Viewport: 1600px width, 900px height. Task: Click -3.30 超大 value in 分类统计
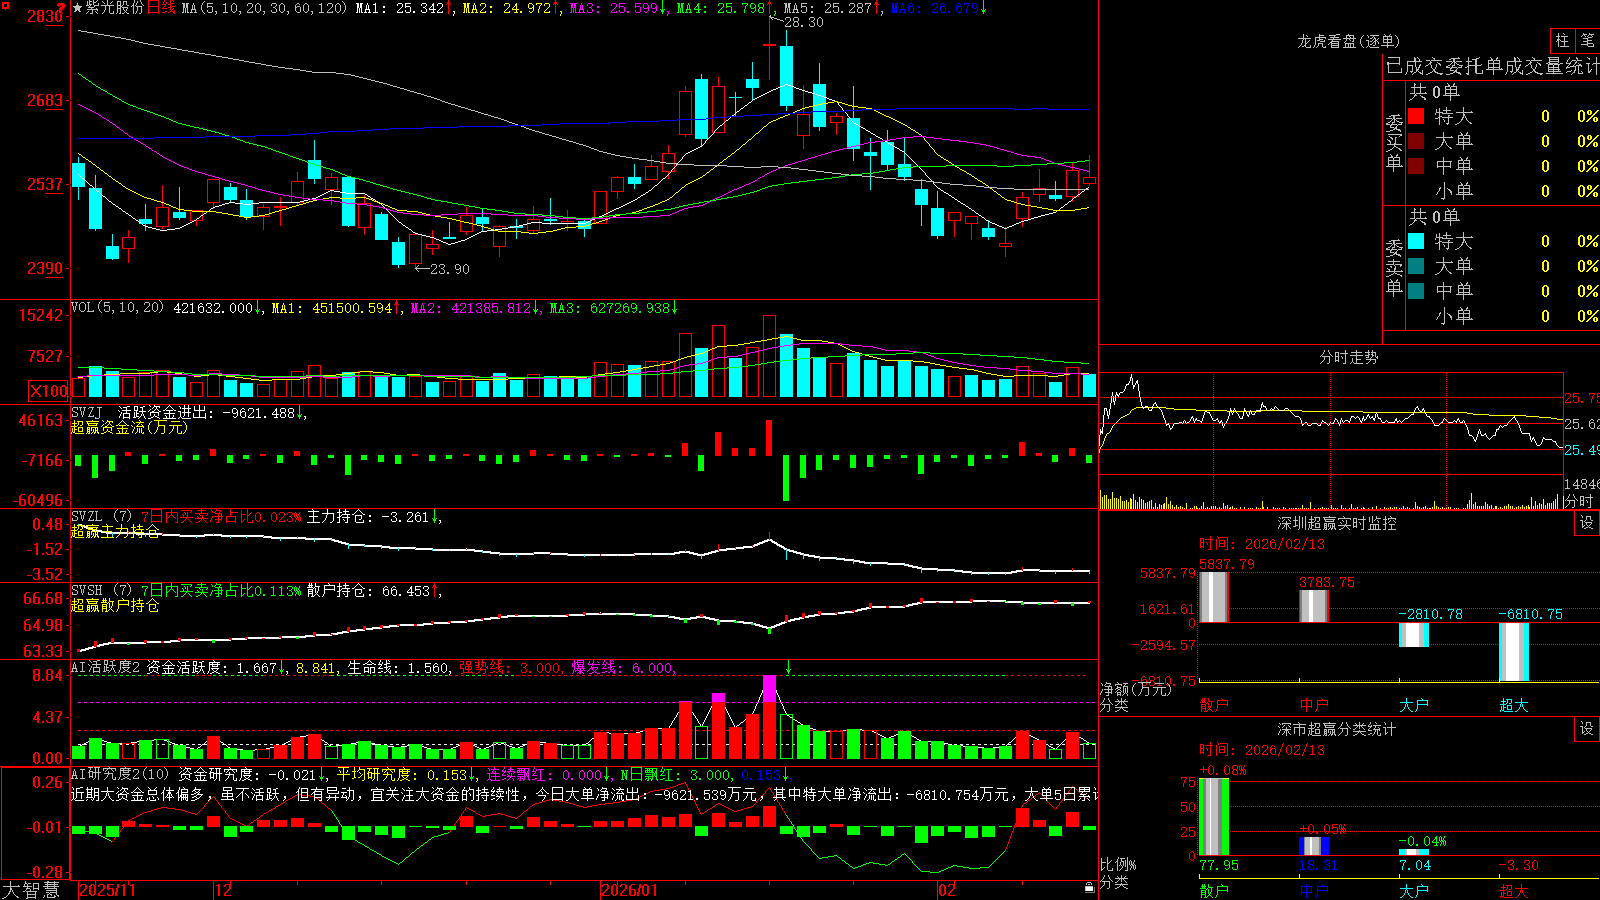[x=1519, y=866]
